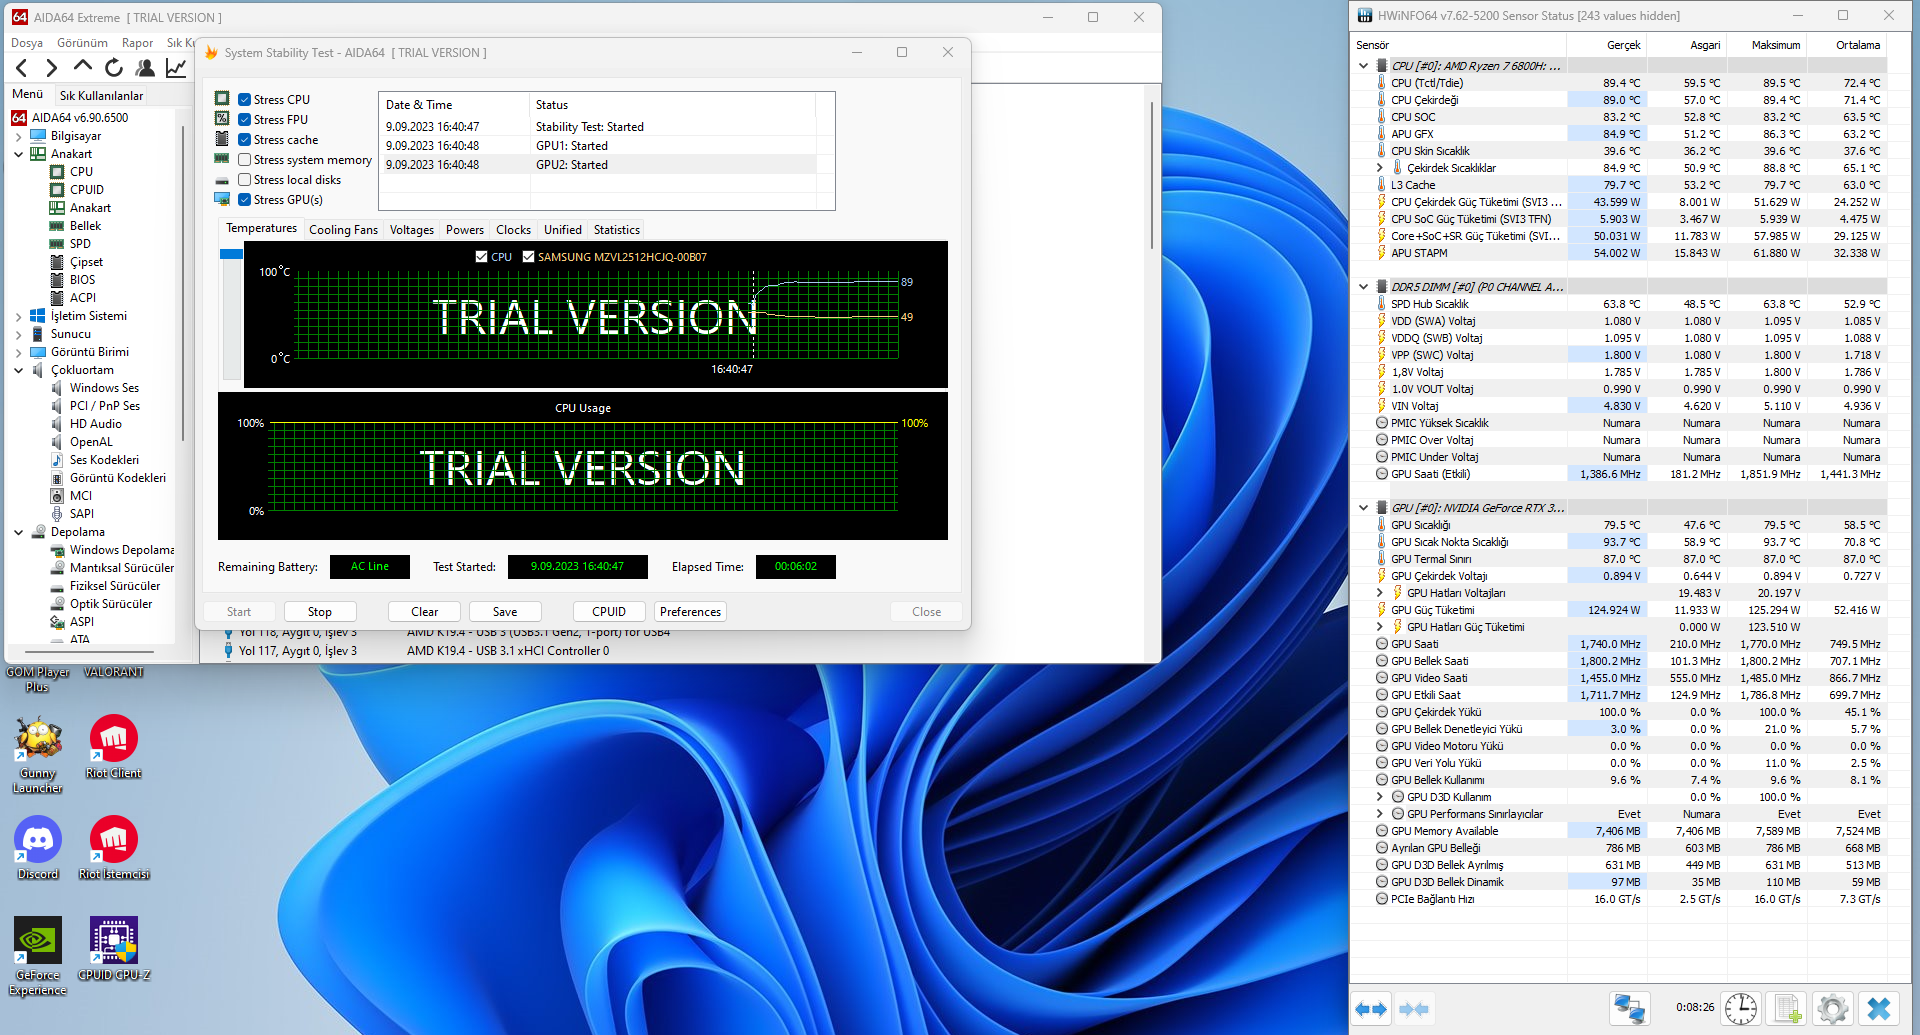The height and width of the screenshot is (1035, 1920).
Task: Click the Preferences button
Action: pyautogui.click(x=690, y=612)
